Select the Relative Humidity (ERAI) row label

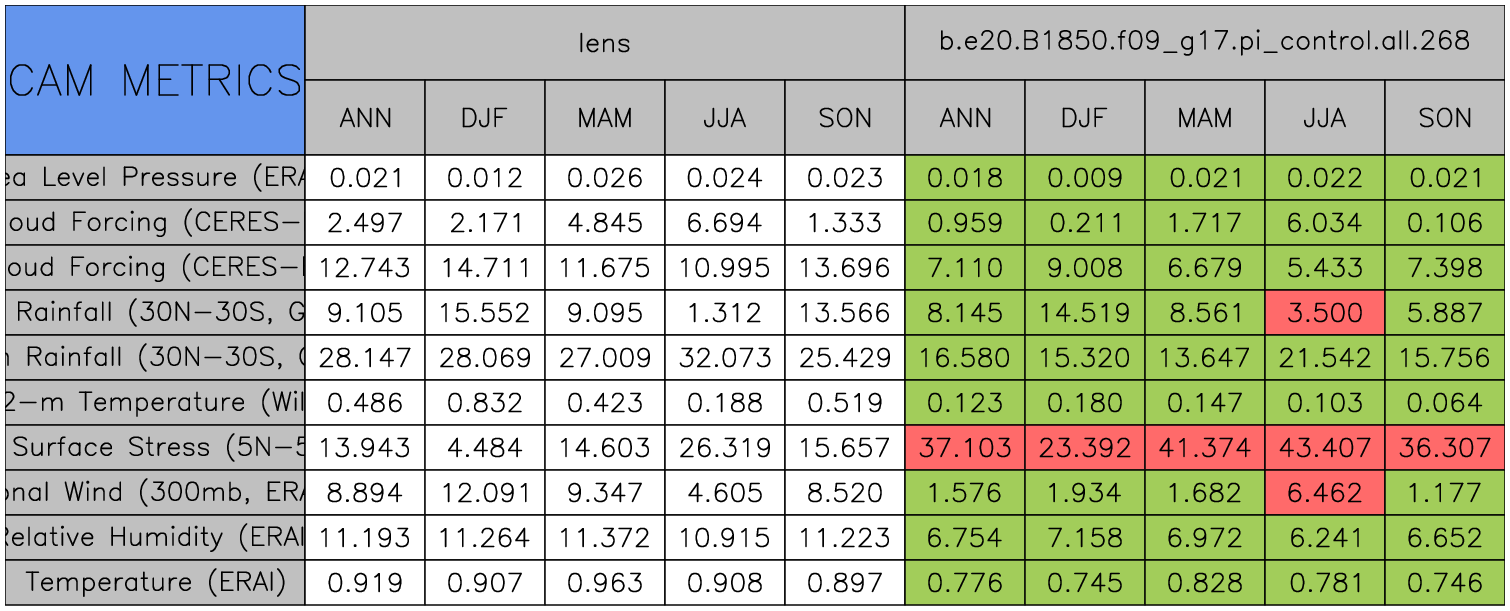(155, 538)
